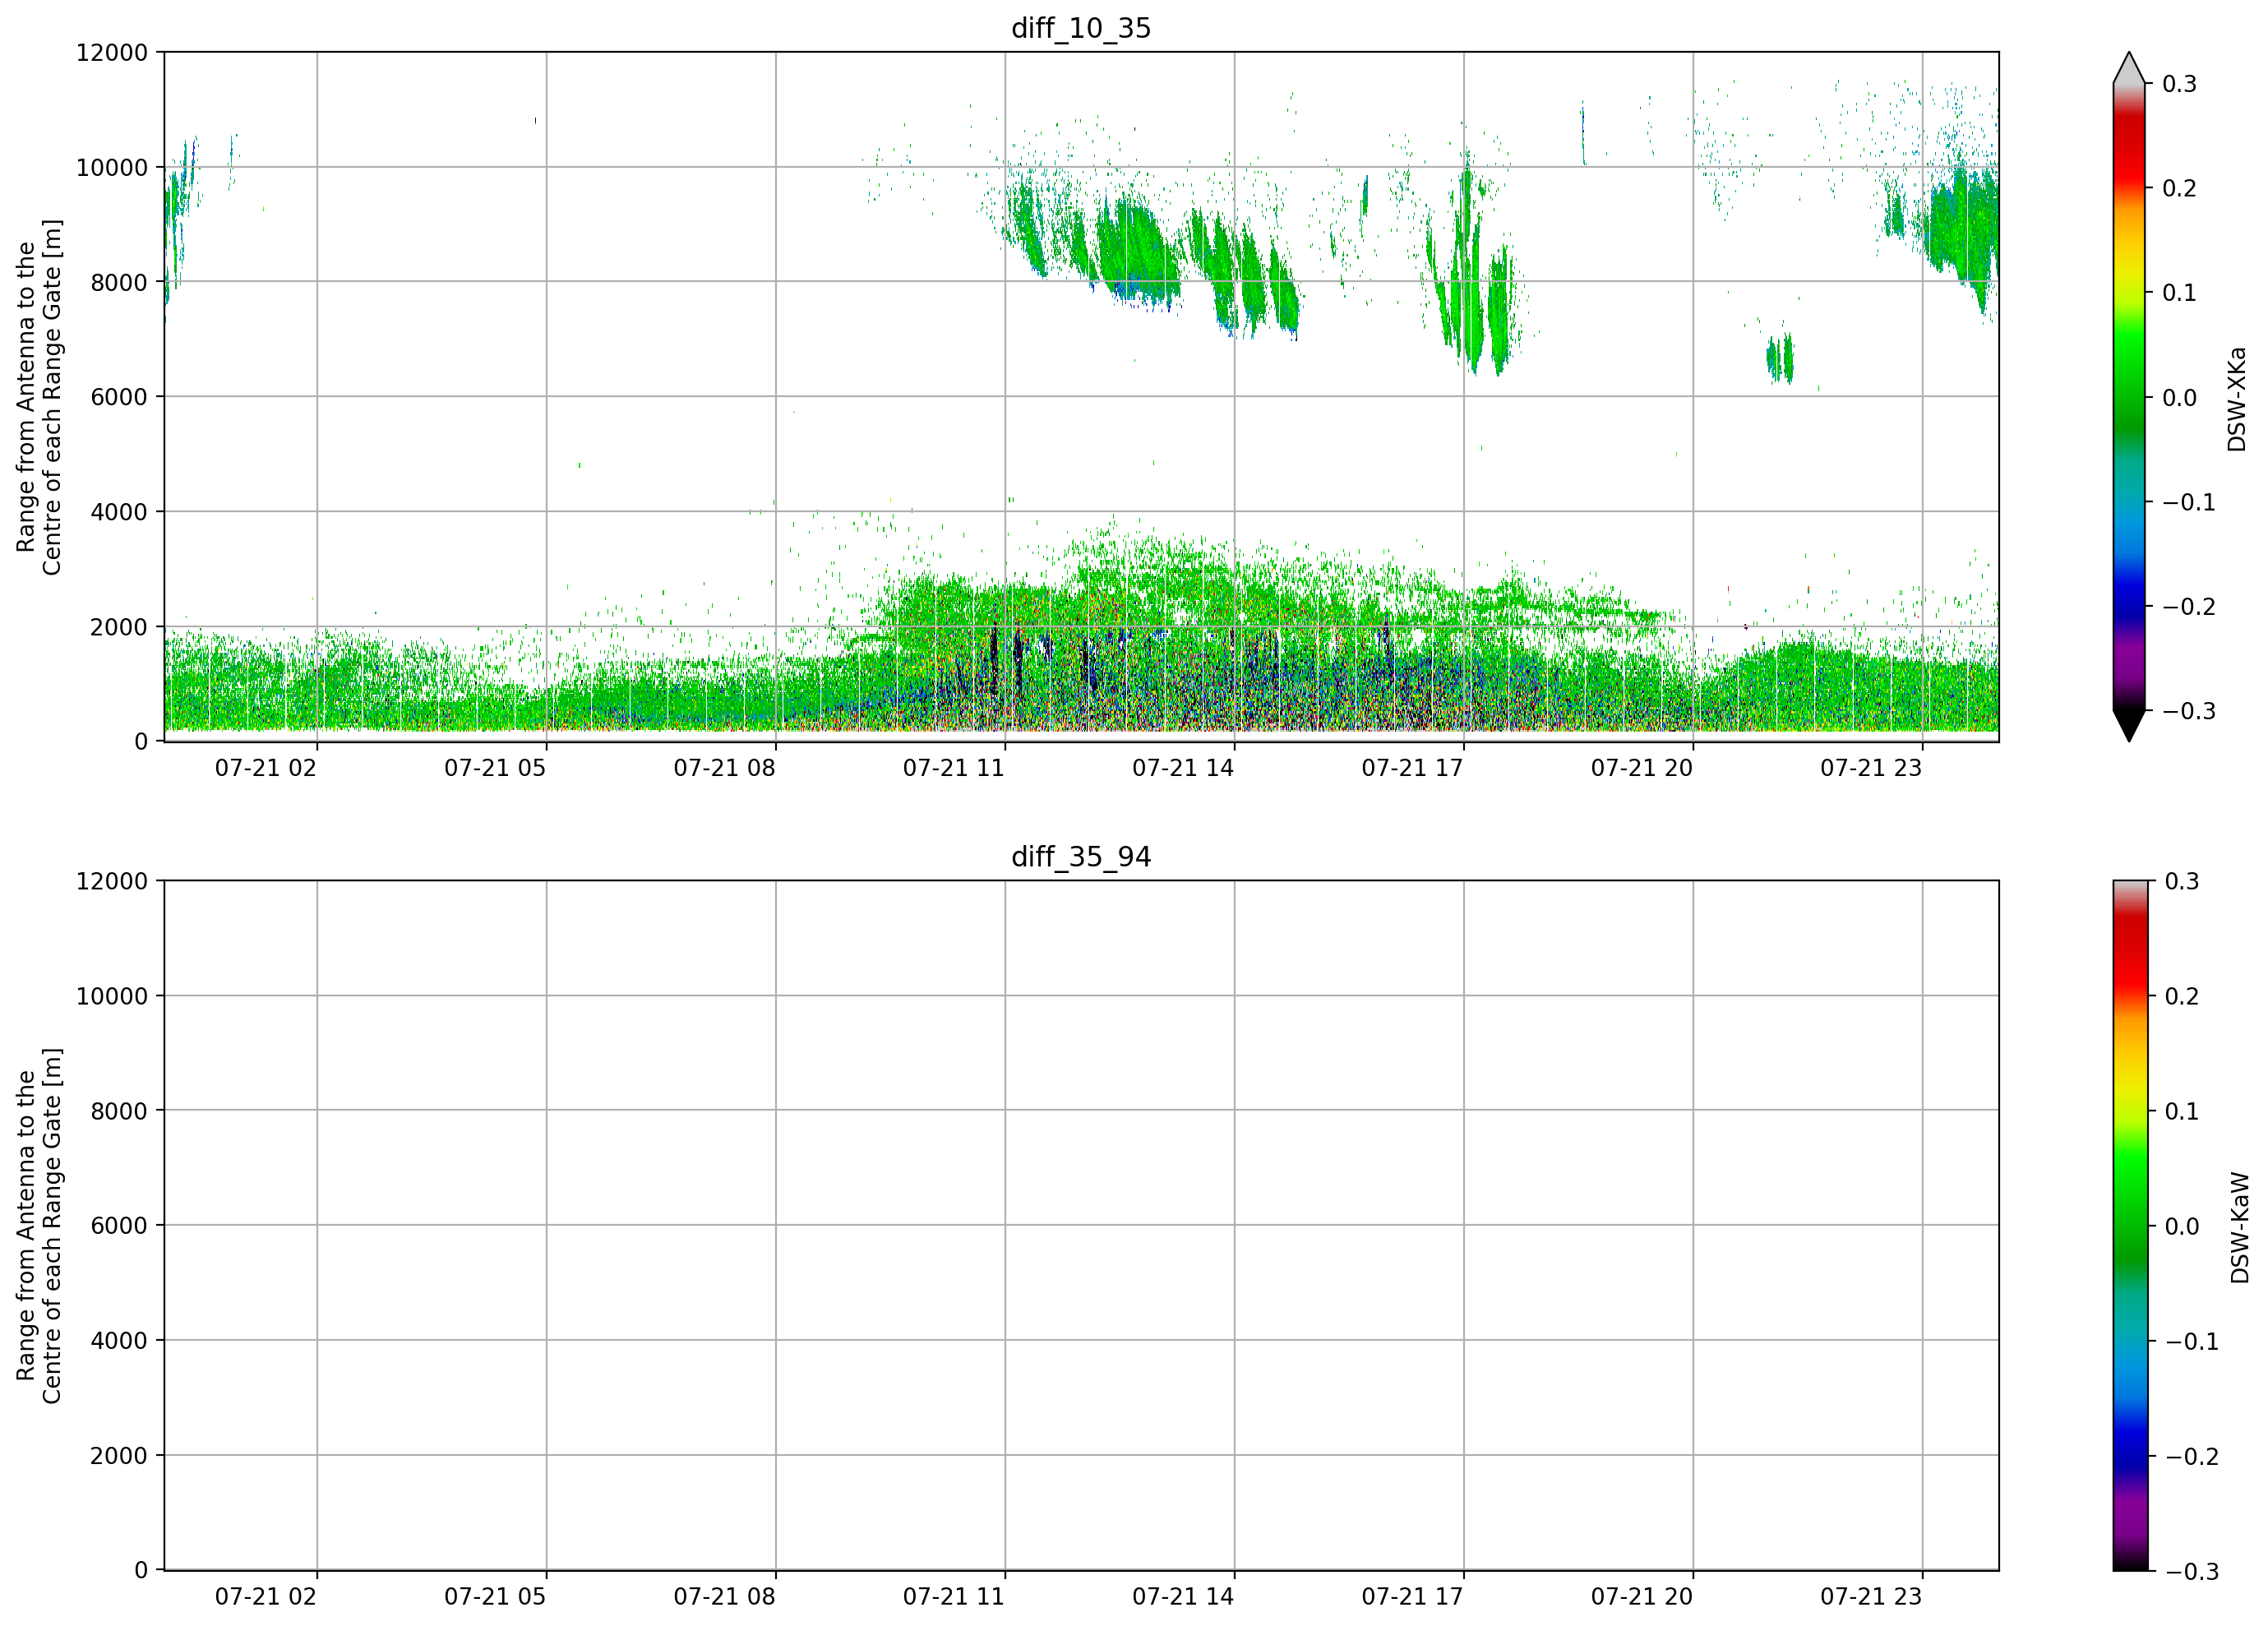Click '07-21 02' x-tick under diff_10_35 plot
Viewport: 2268px width, 1626px height.
(266, 768)
